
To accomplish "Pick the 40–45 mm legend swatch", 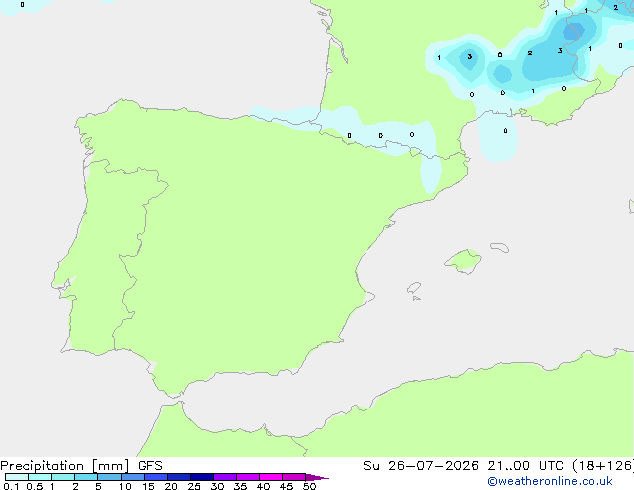I will point(271,477).
